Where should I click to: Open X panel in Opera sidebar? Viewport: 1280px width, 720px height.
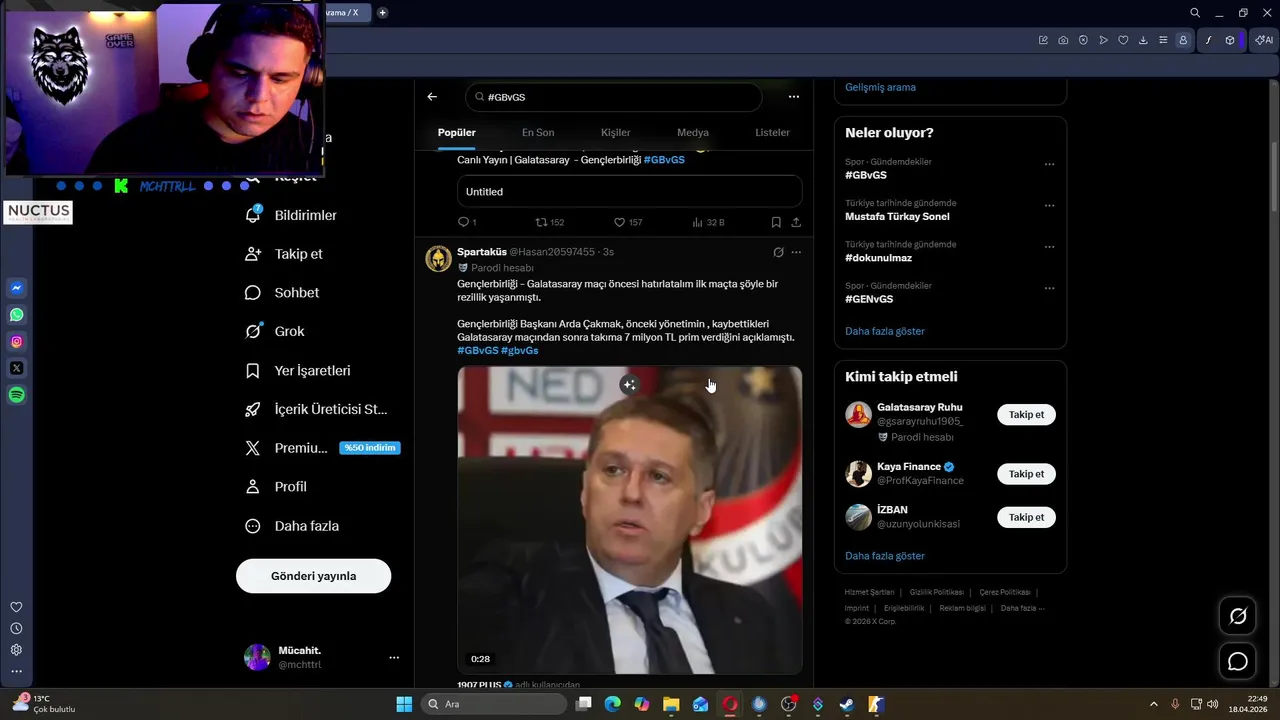coord(17,368)
